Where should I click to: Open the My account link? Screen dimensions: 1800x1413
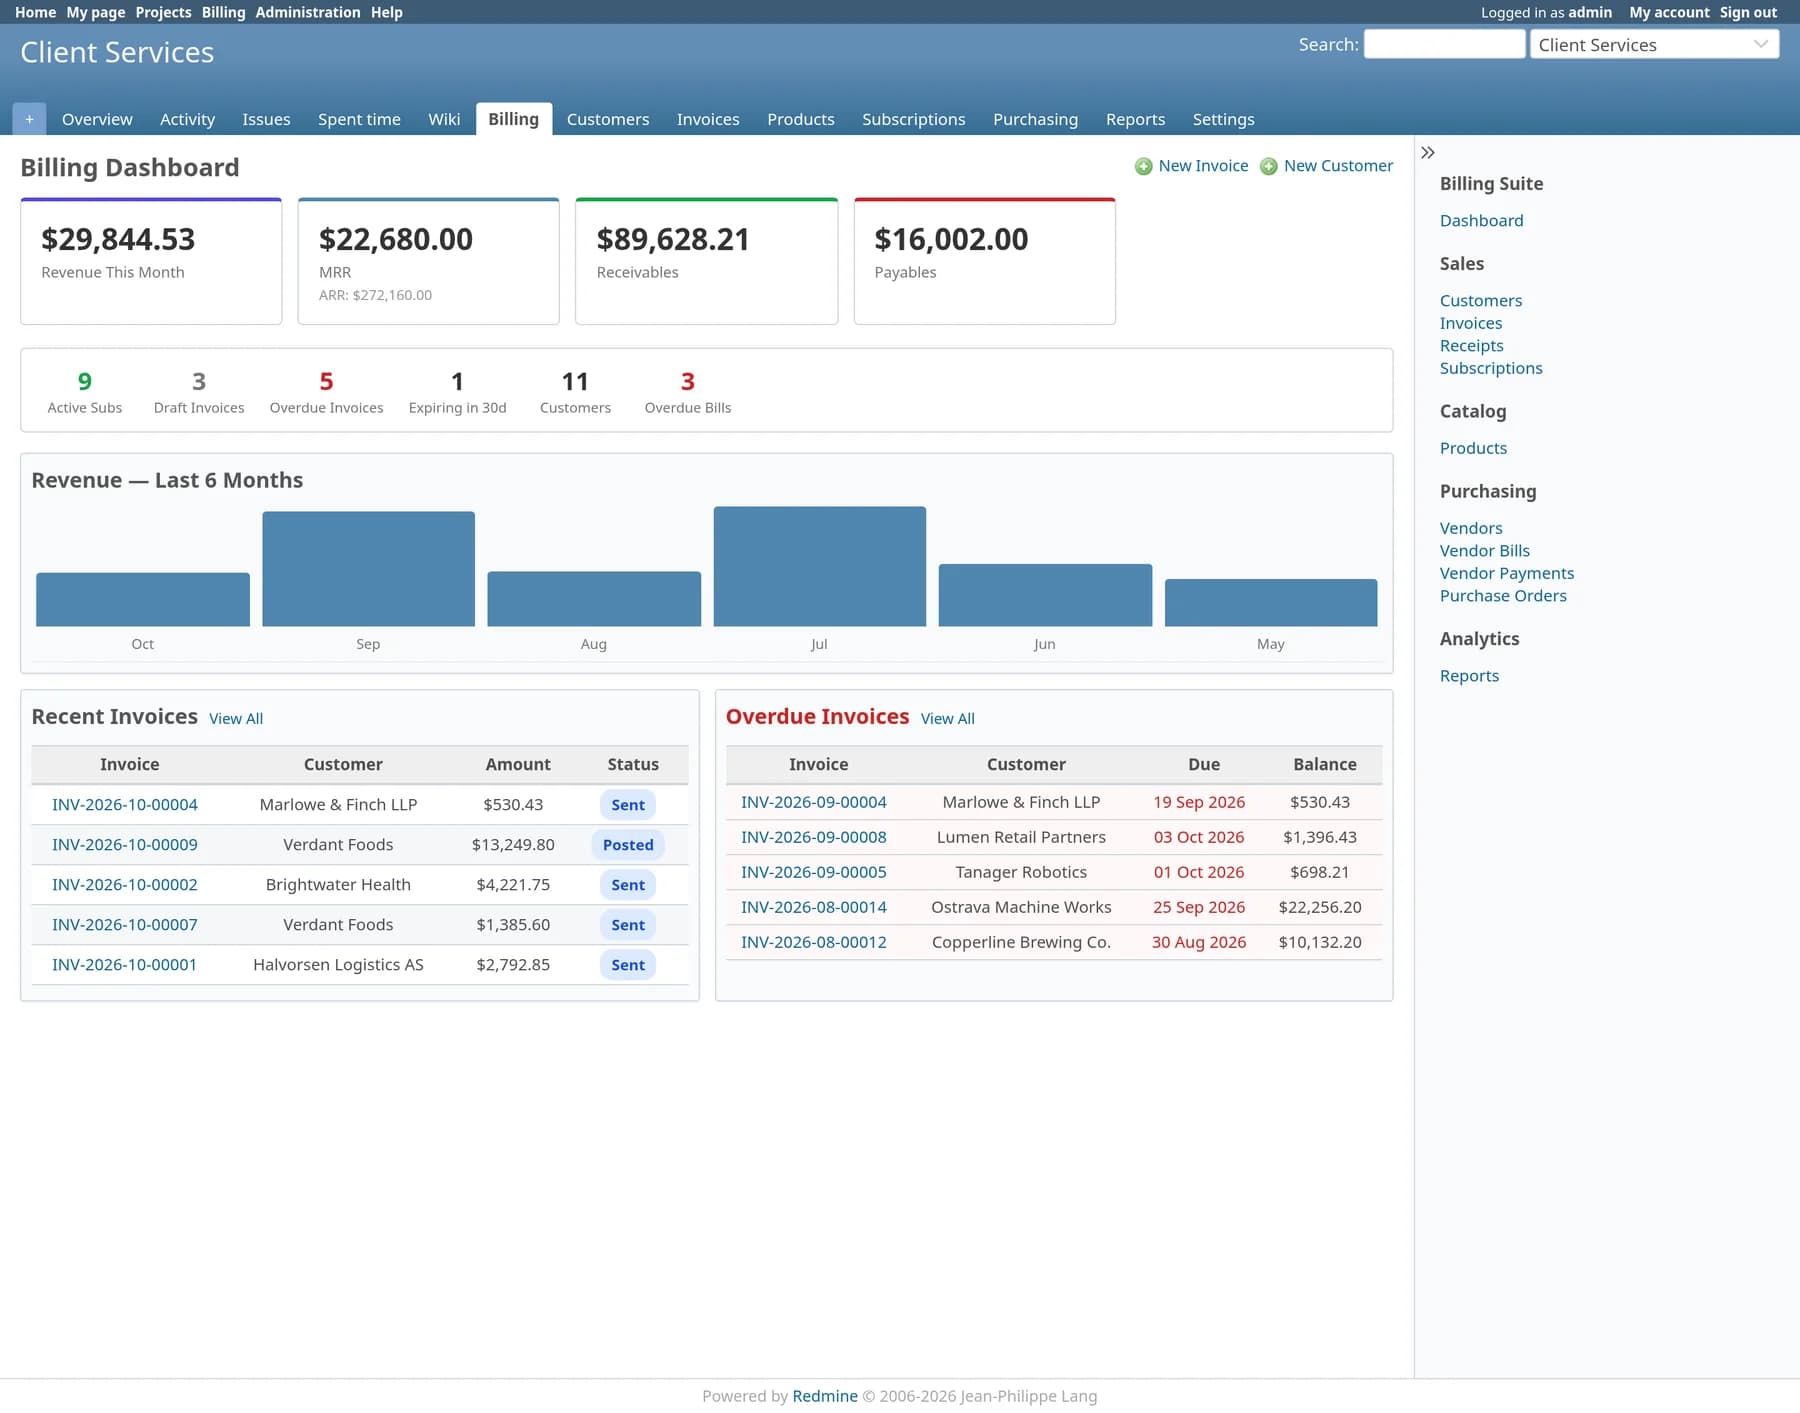point(1669,12)
